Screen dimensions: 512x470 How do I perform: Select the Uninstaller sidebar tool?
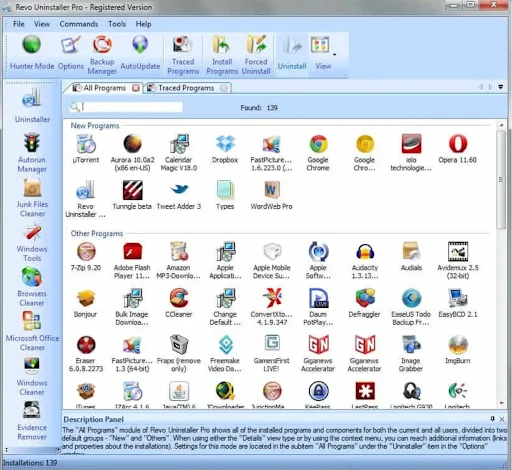32,105
